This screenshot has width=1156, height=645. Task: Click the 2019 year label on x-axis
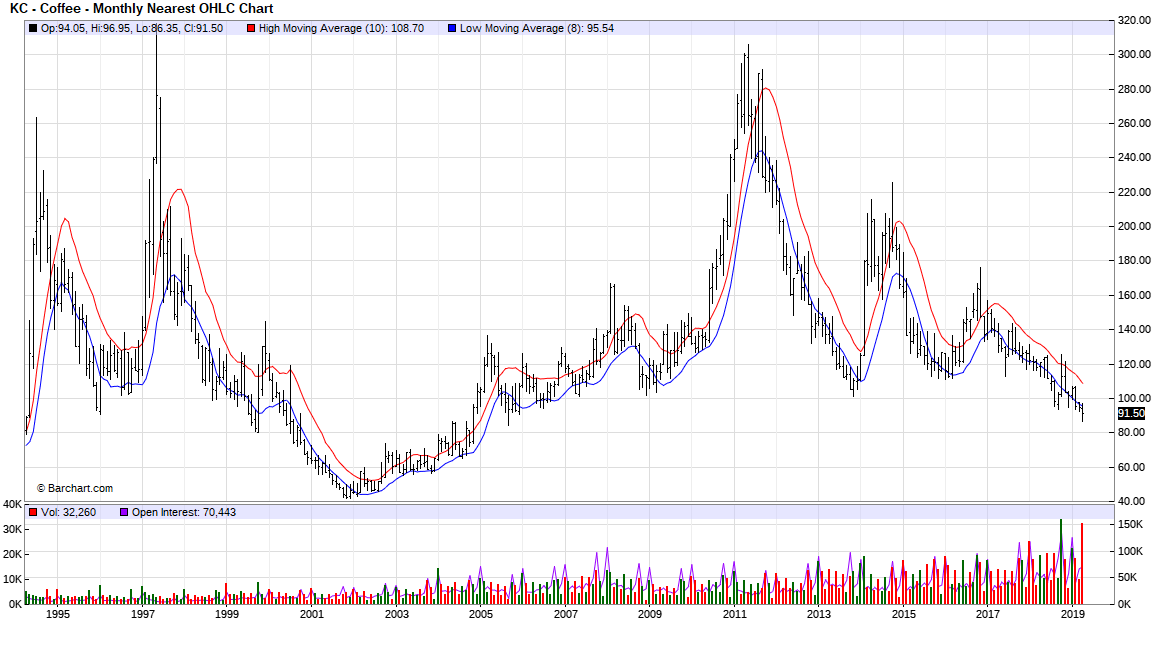coord(1073,615)
